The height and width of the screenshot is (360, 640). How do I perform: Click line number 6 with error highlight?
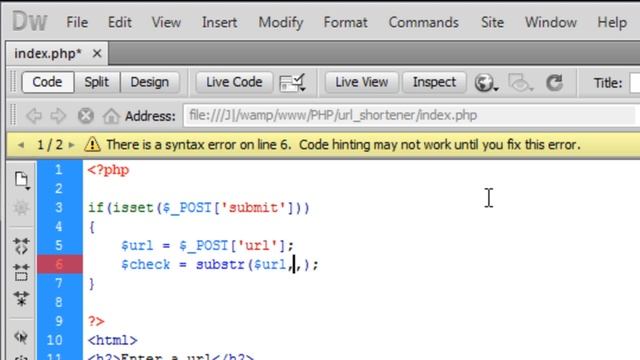[60, 264]
